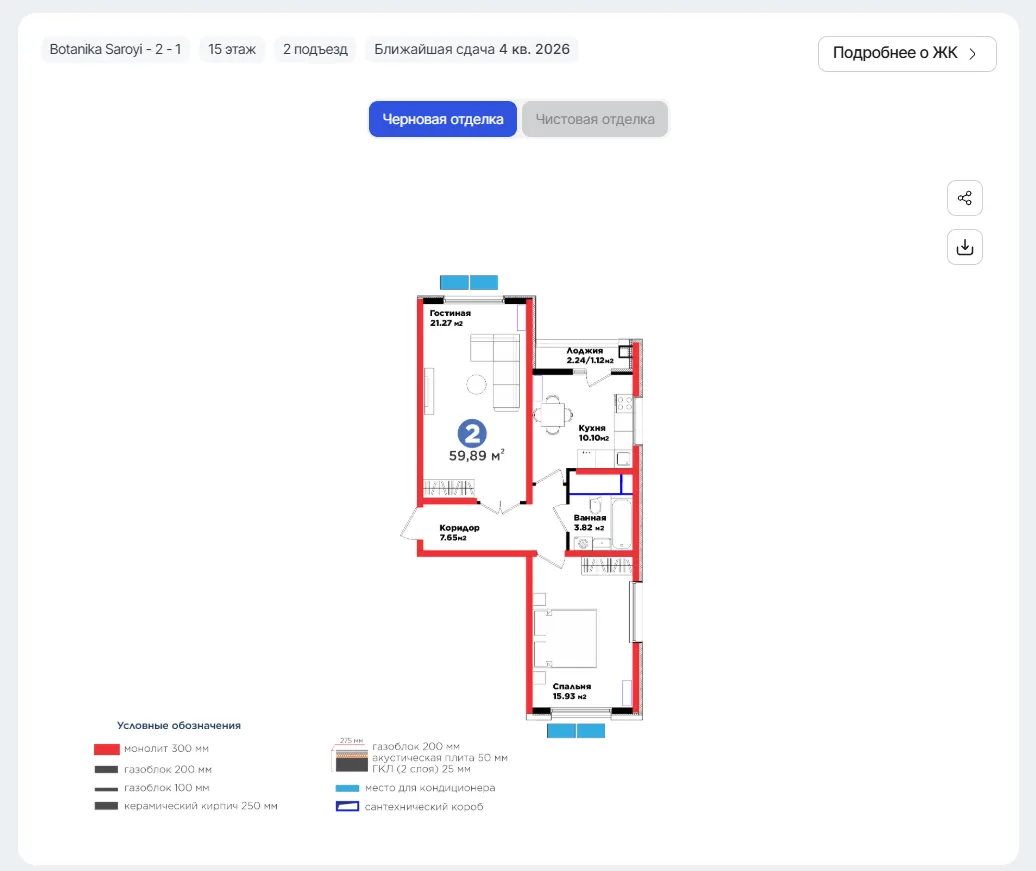
Task: Click the blue number 2 room badge
Action: [x=472, y=434]
